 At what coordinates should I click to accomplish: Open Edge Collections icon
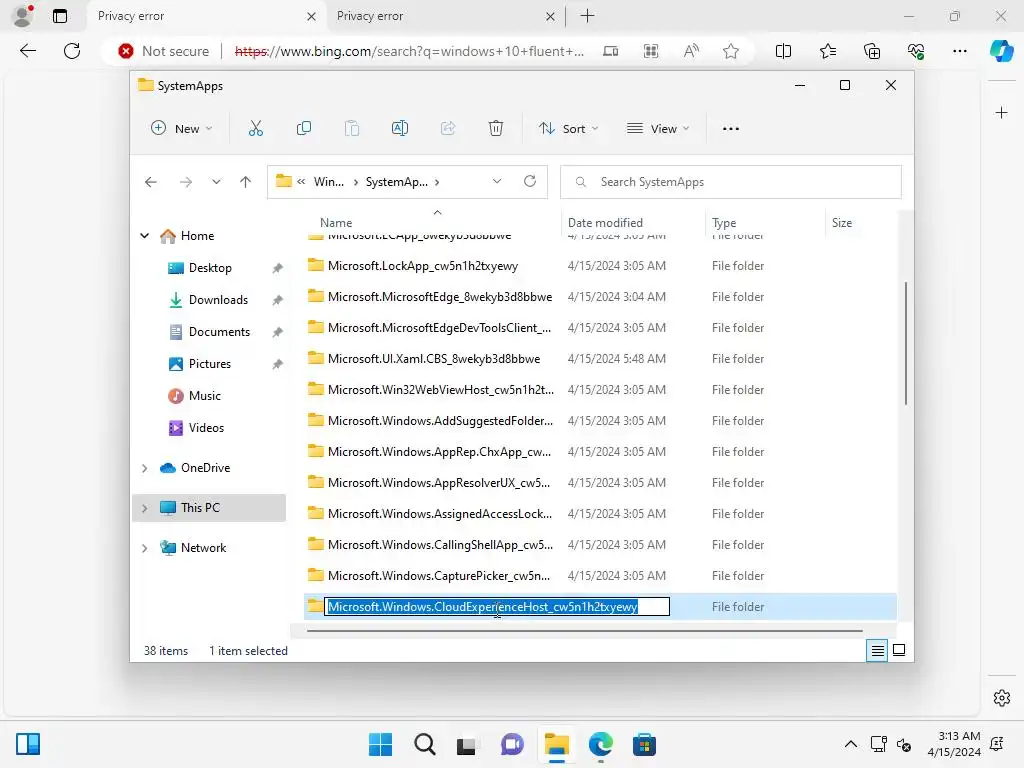pyautogui.click(x=872, y=51)
